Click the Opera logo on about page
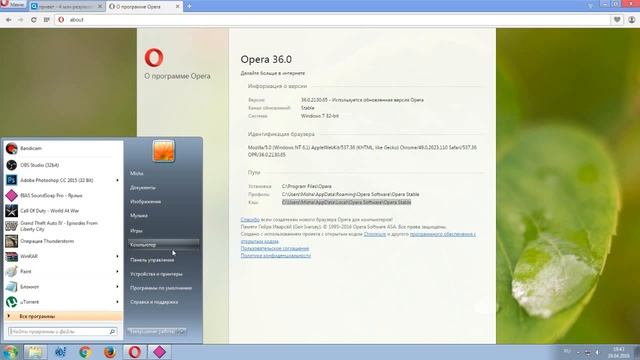640x360 pixels. coord(154,58)
